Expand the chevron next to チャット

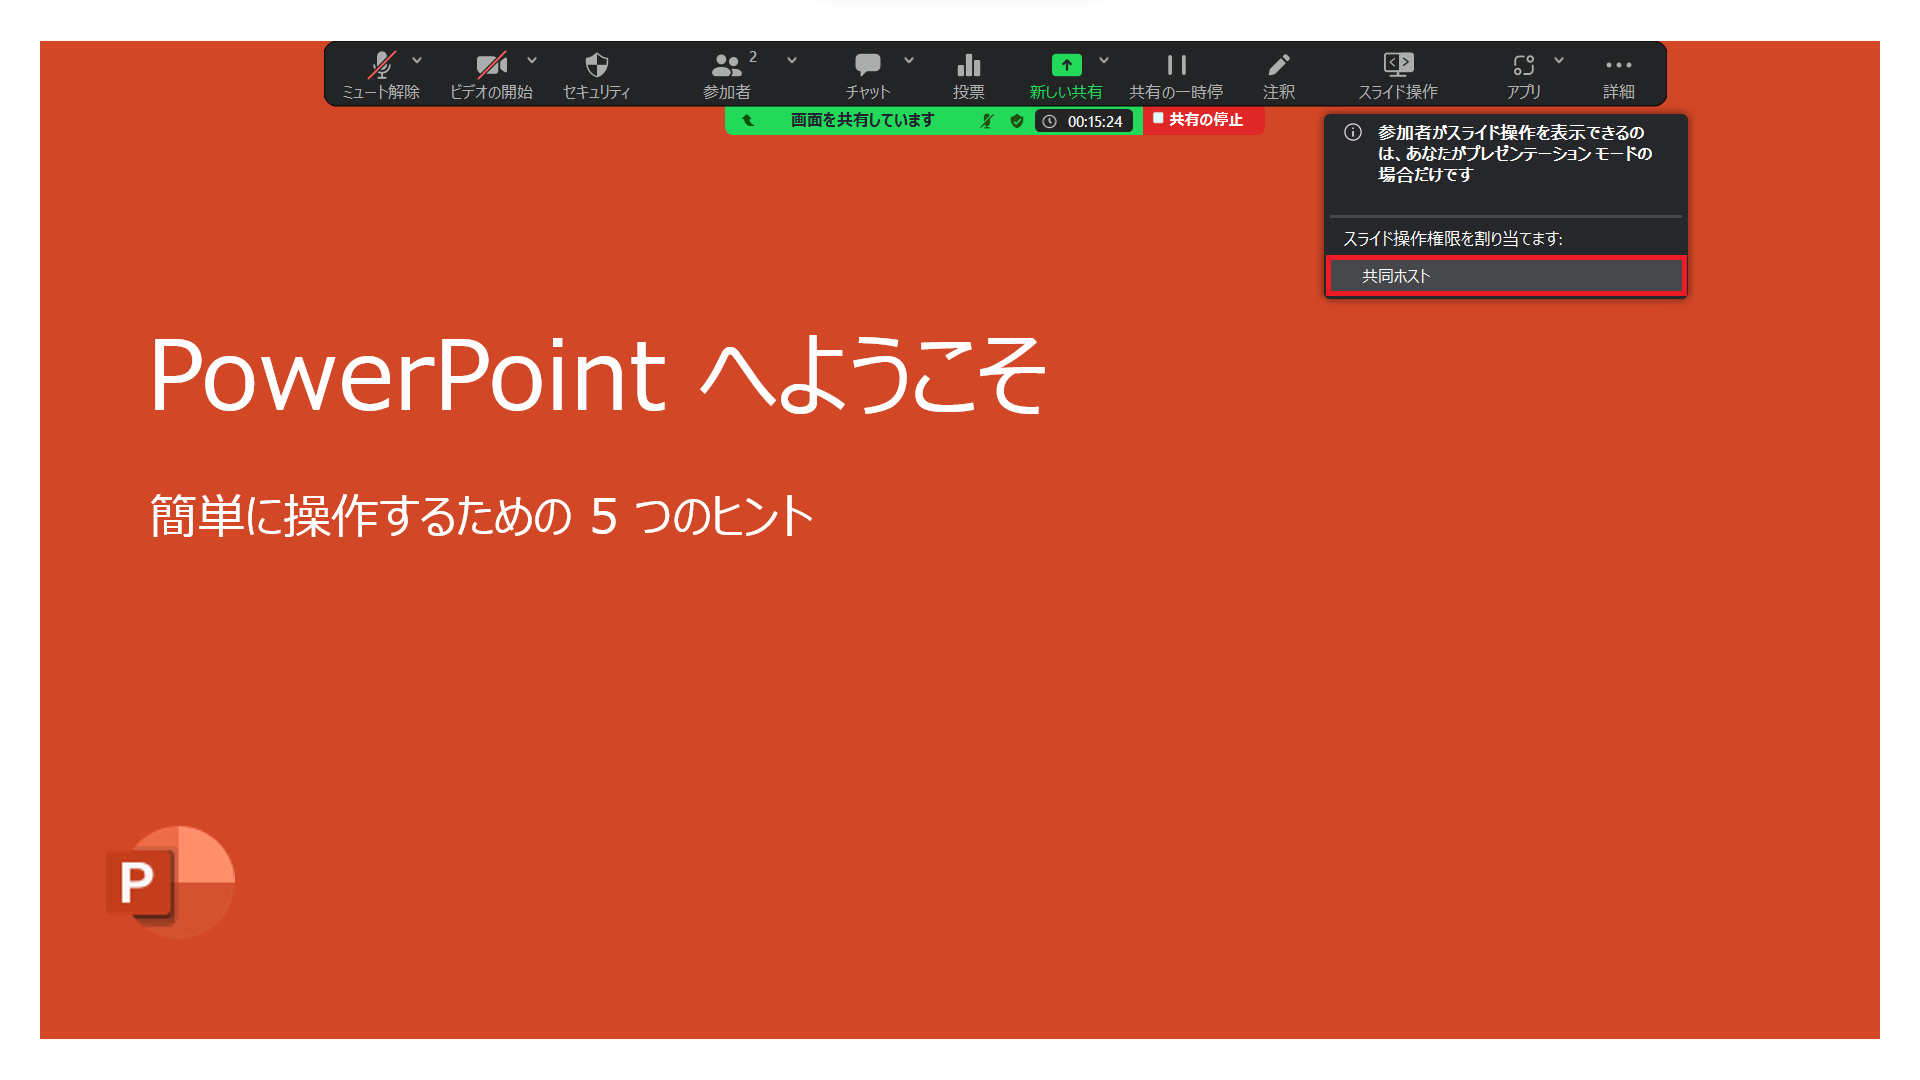(909, 61)
